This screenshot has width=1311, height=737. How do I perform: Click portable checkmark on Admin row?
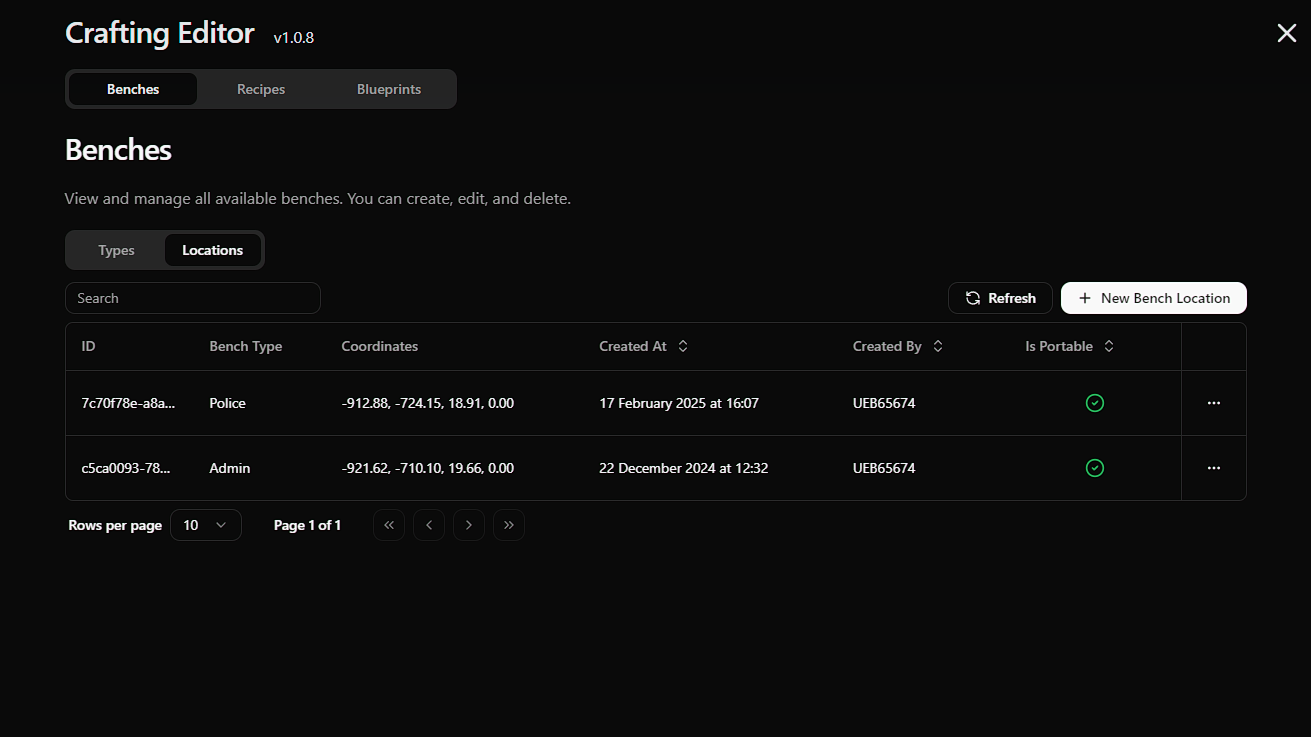pos(1095,468)
